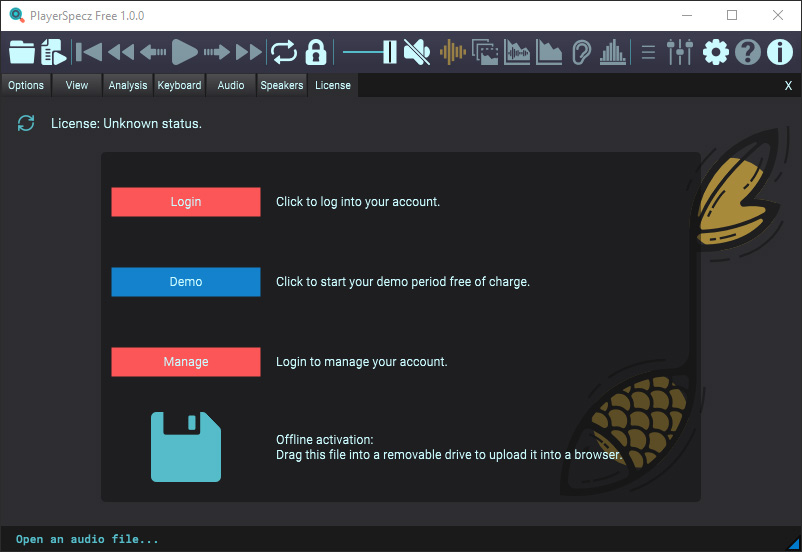Click the ear listening icon
This screenshot has height=552, width=802.
click(x=581, y=52)
